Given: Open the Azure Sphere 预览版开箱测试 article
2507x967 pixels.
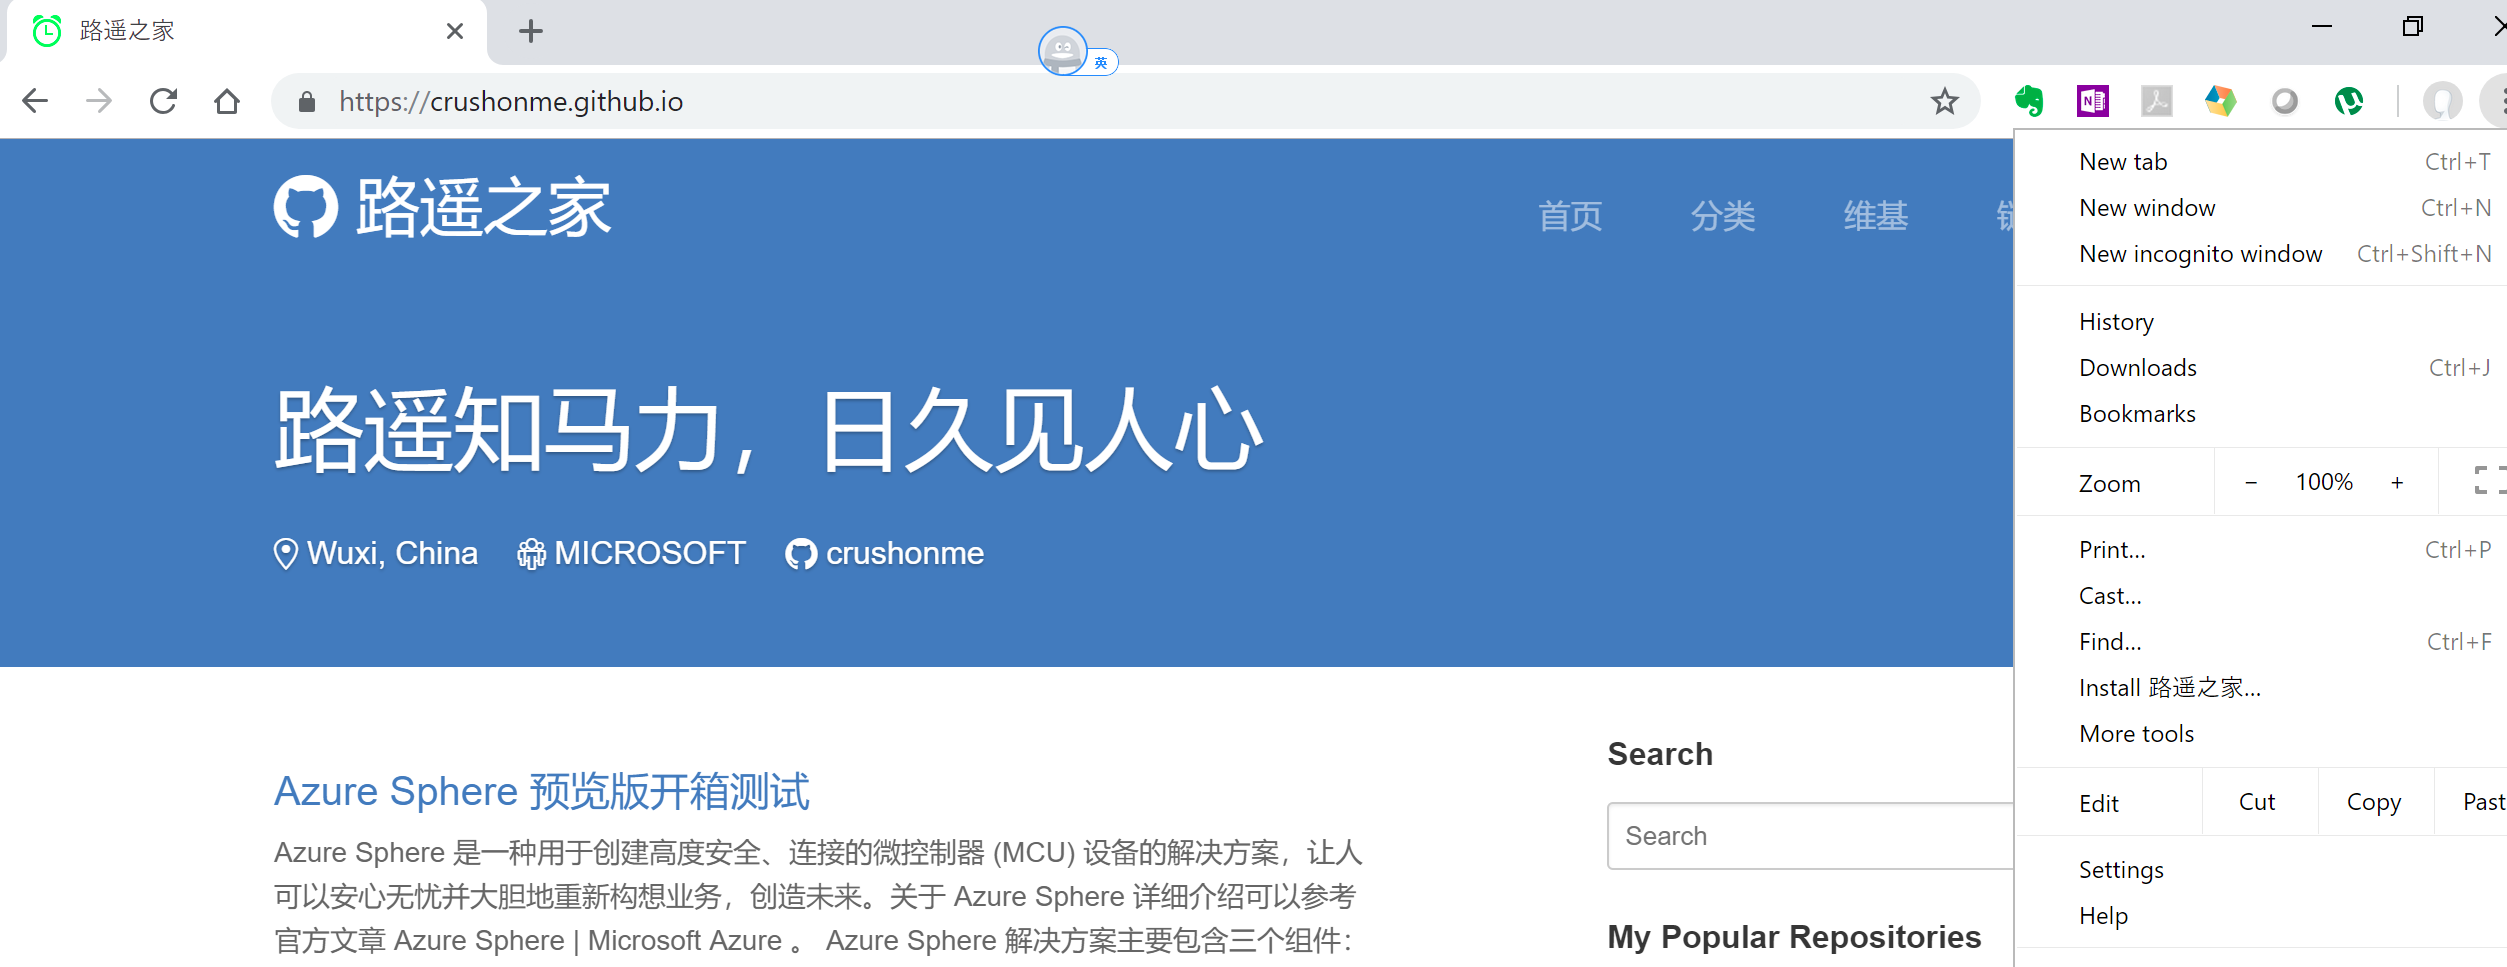Looking at the screenshot, I should (x=542, y=791).
